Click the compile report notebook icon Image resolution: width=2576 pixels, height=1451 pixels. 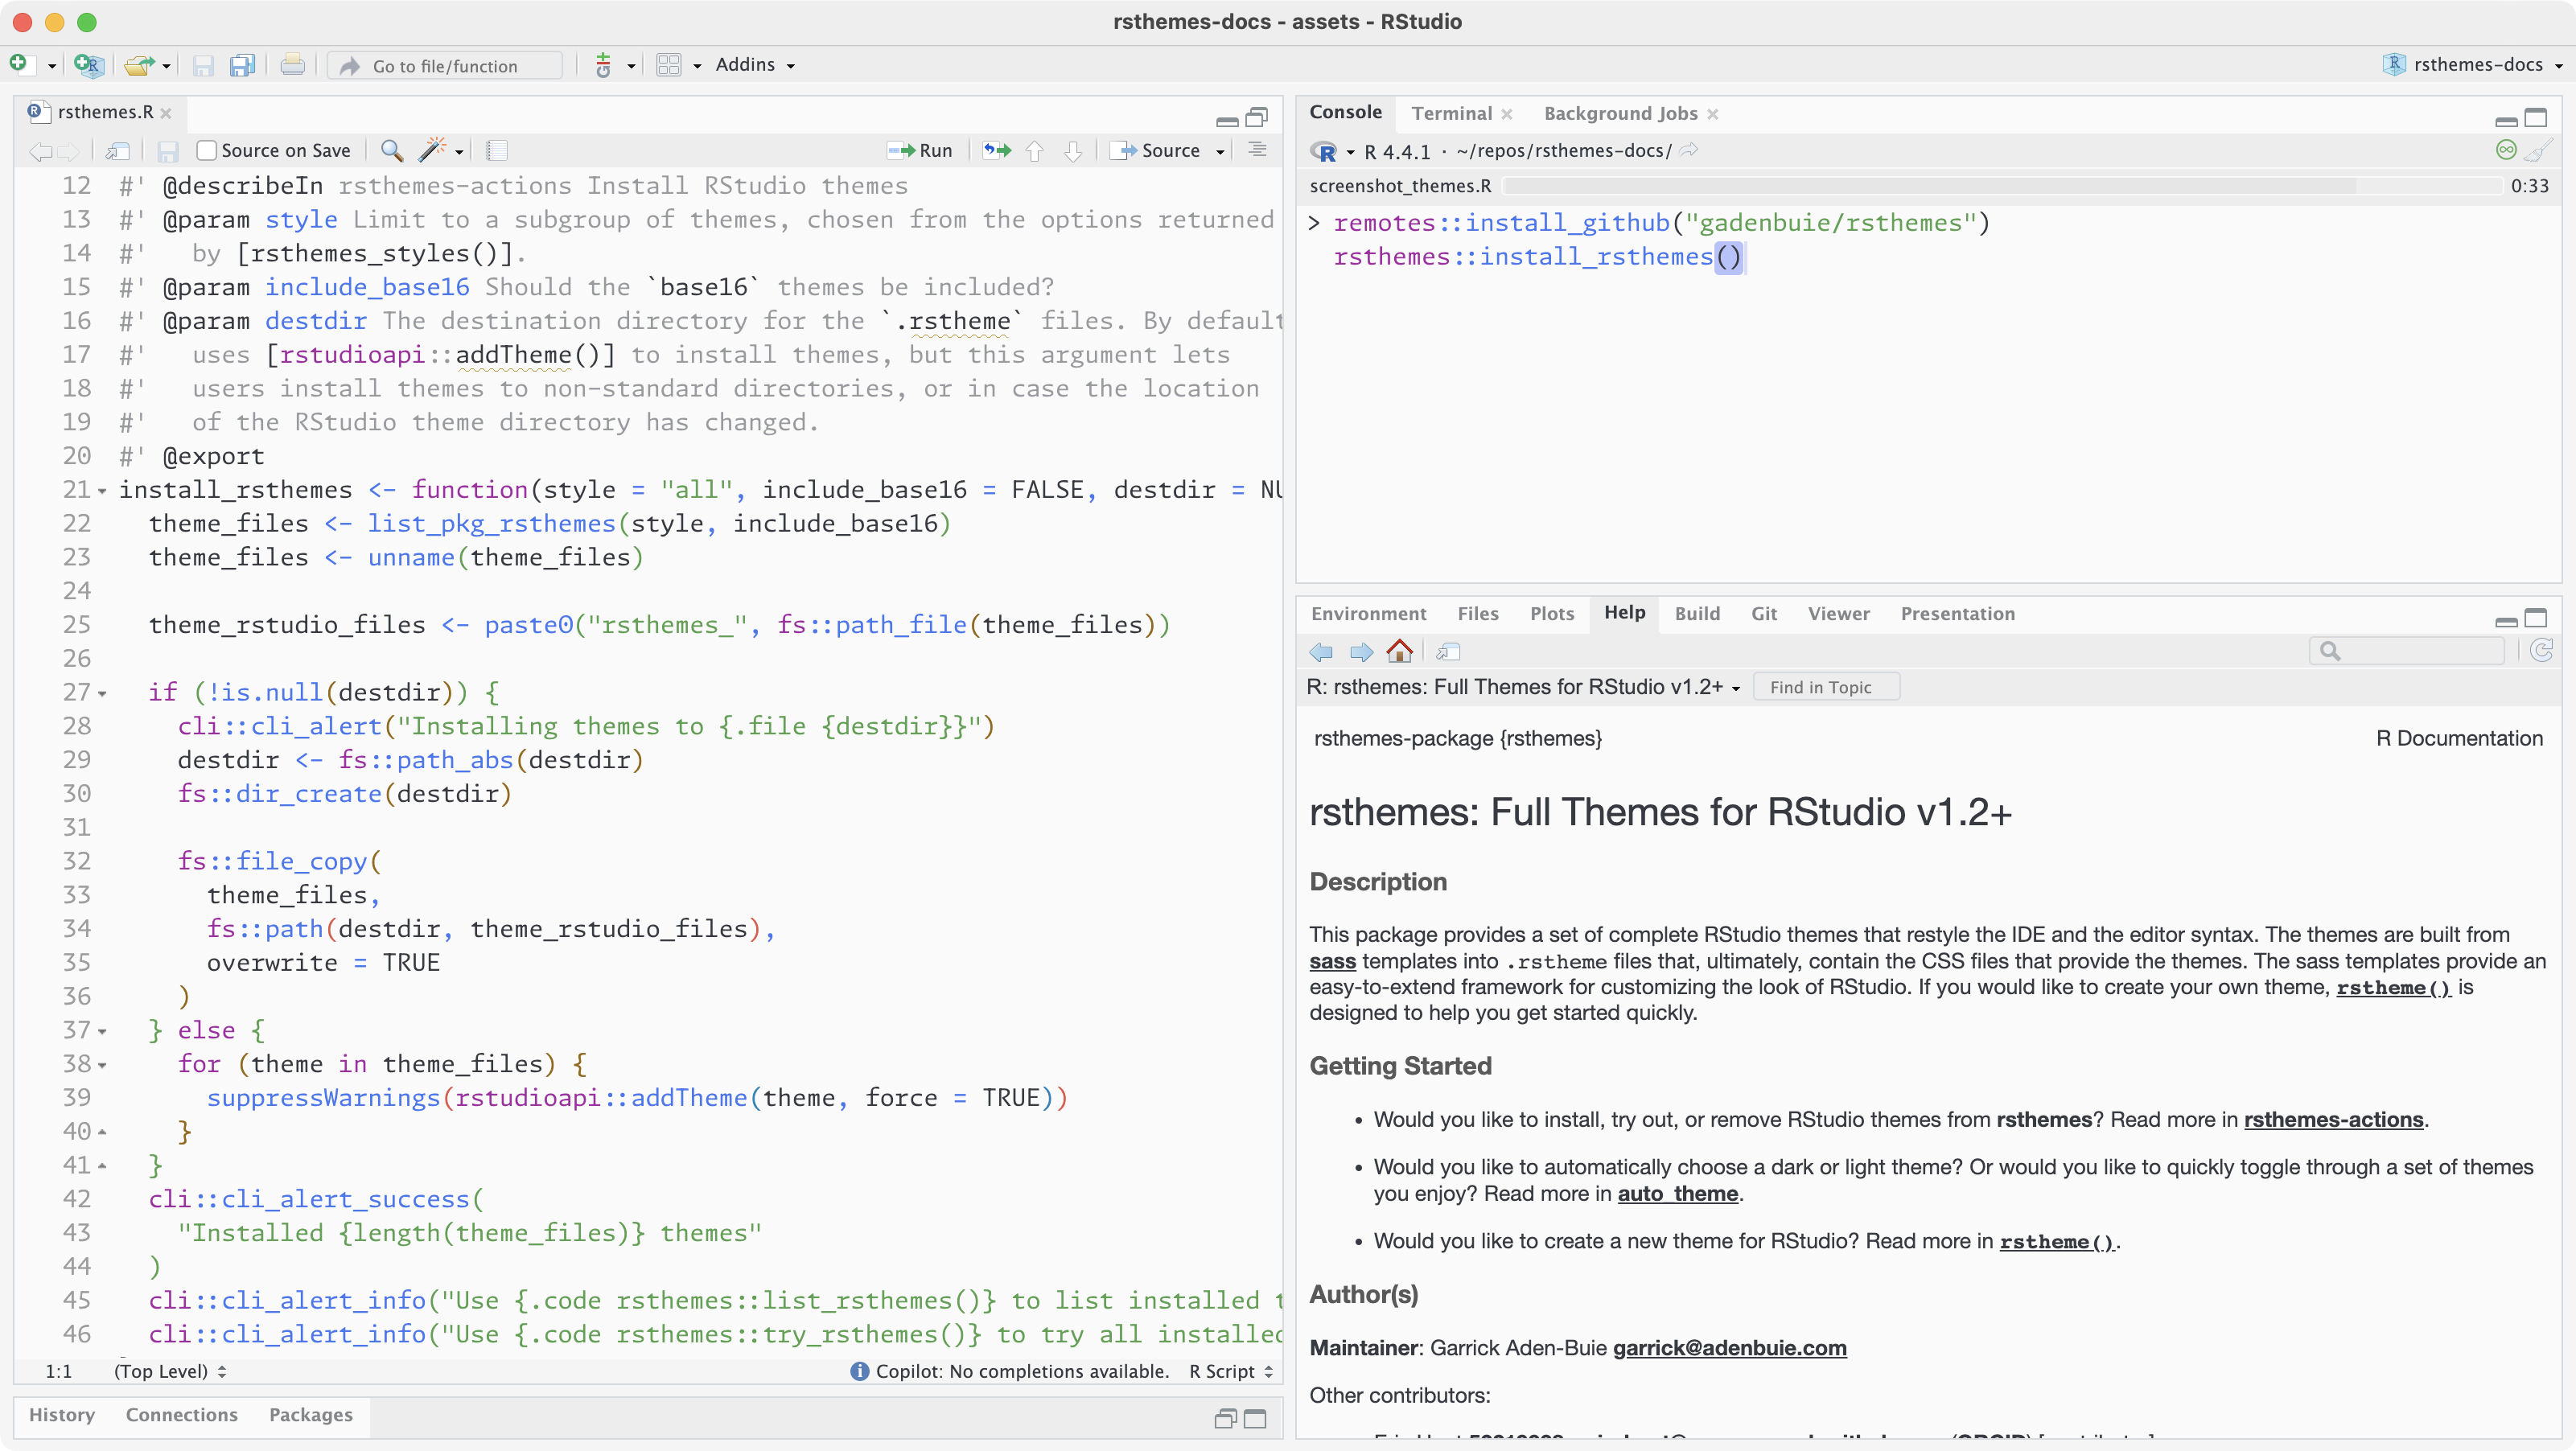point(497,150)
